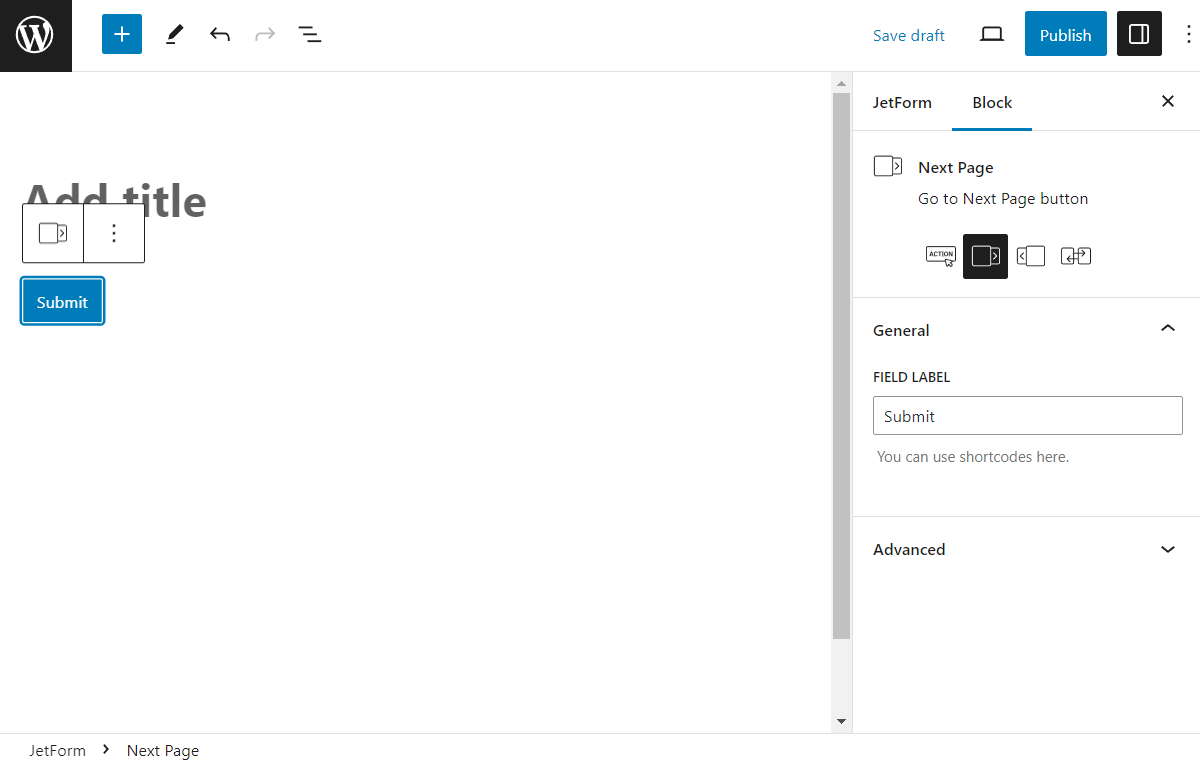Viewport: 1200px width, 760px height.
Task: Click inside the Field Label input showing Submit
Action: [1027, 415]
